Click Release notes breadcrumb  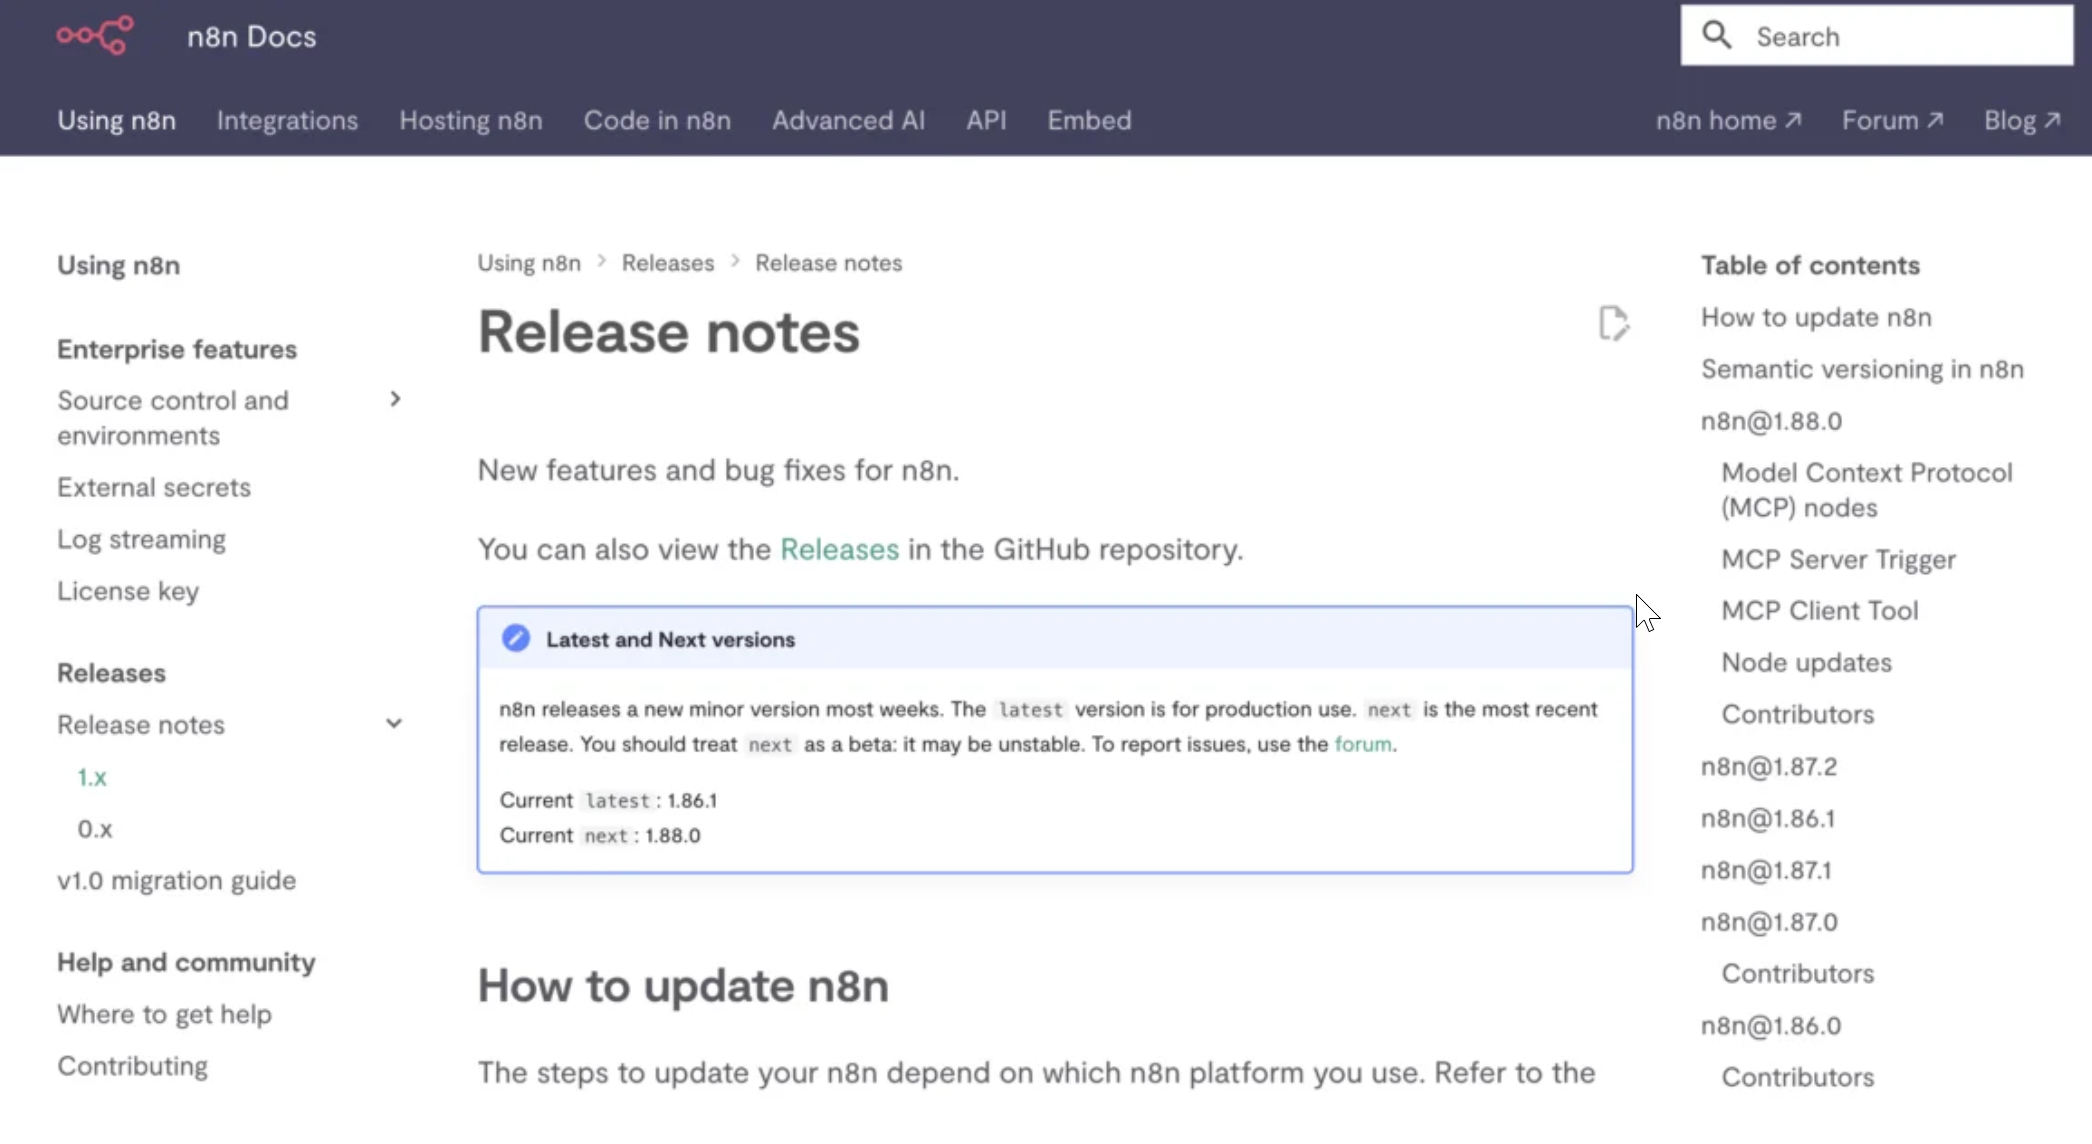pyautogui.click(x=829, y=263)
